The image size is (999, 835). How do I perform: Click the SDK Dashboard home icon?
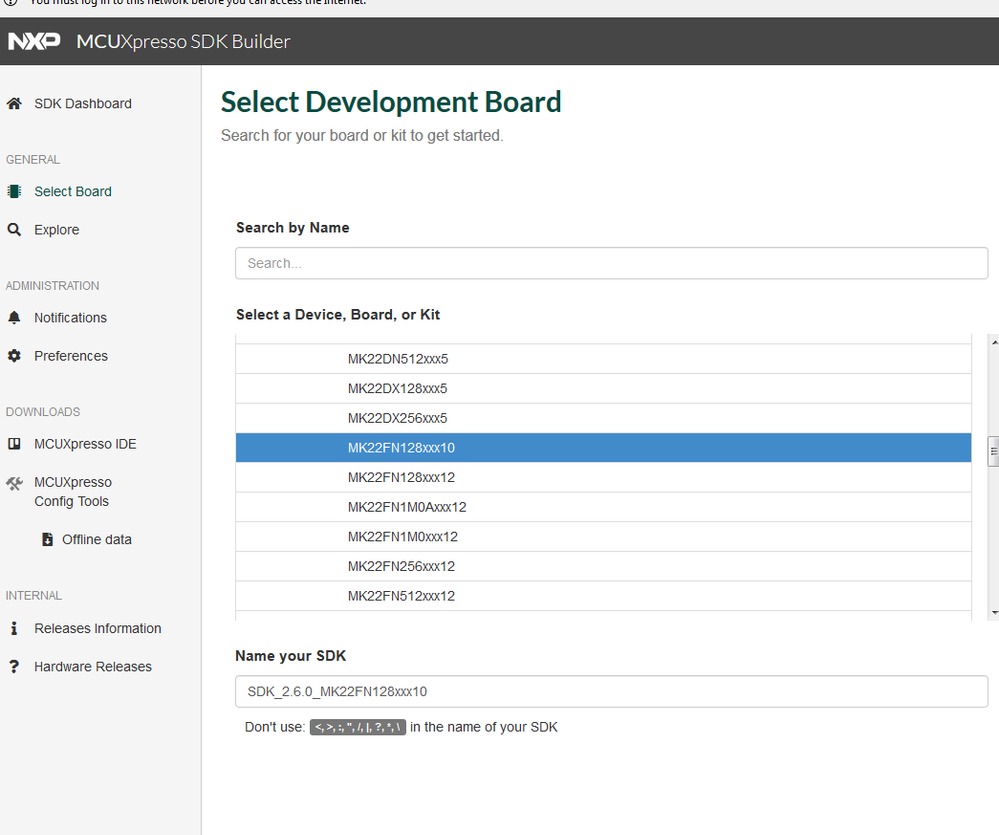14,103
